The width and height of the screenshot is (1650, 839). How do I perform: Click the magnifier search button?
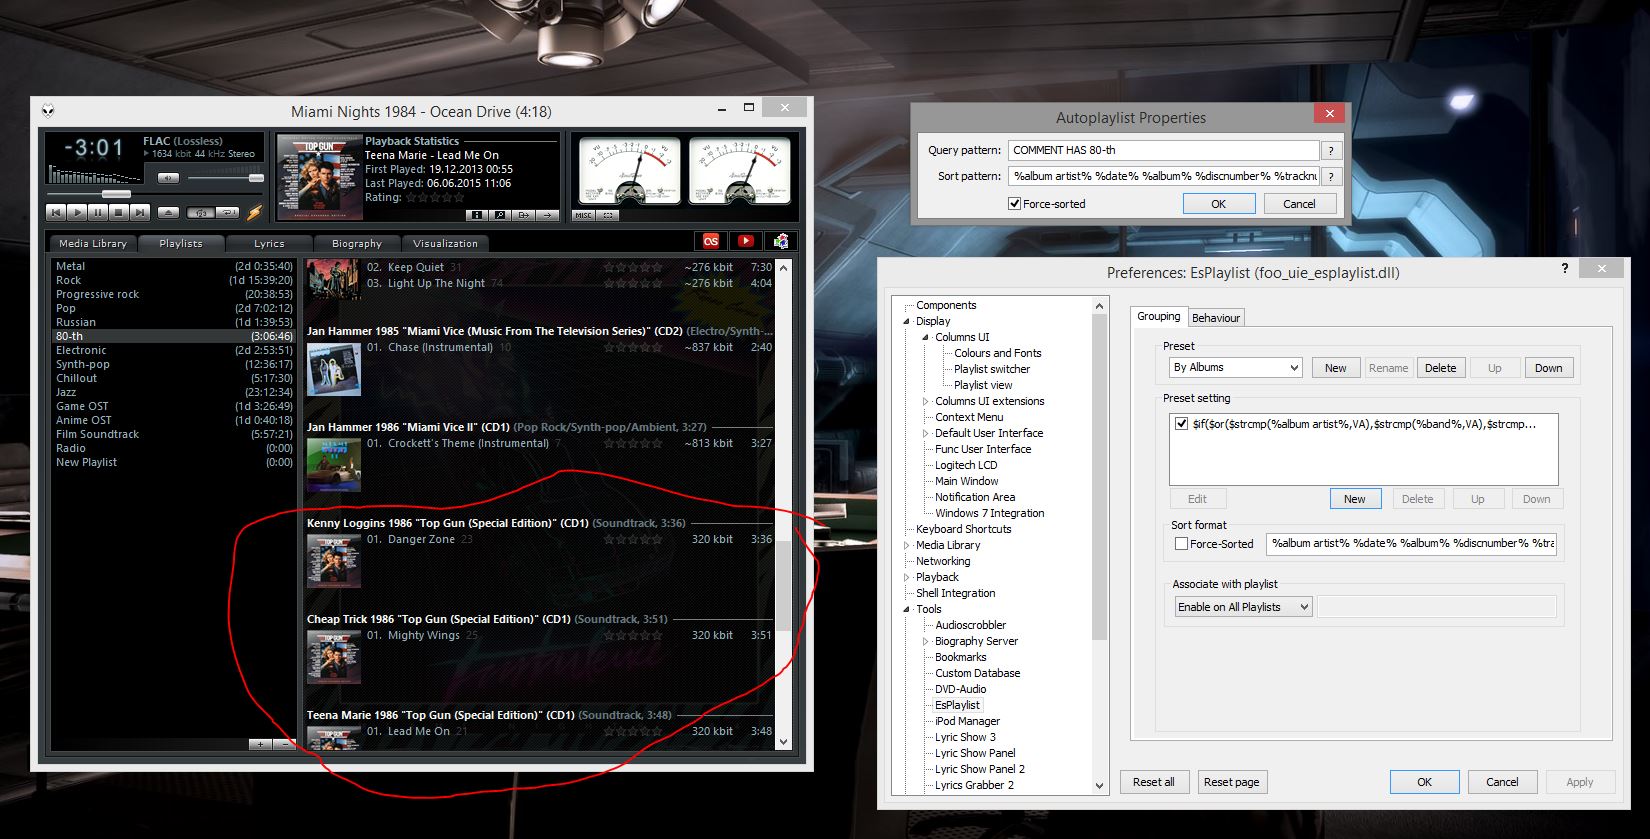[x=499, y=215]
